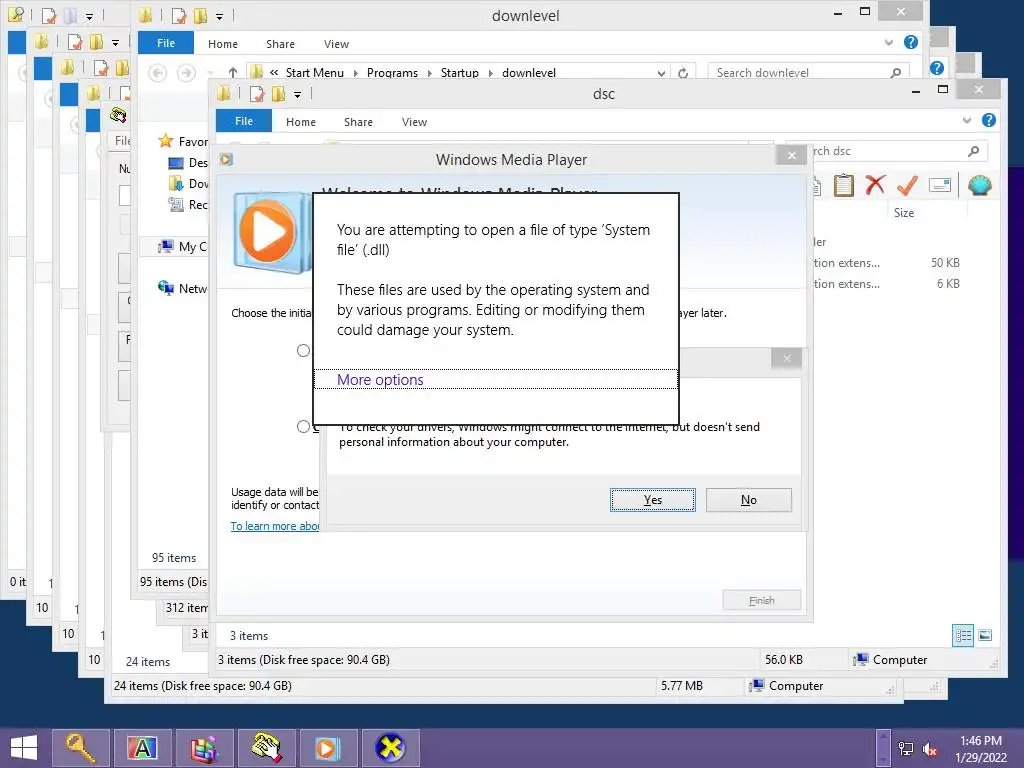The height and width of the screenshot is (768, 1024).
Task: Open downlevel Quick Access Toolbar dropdown arrow
Action: (x=219, y=16)
